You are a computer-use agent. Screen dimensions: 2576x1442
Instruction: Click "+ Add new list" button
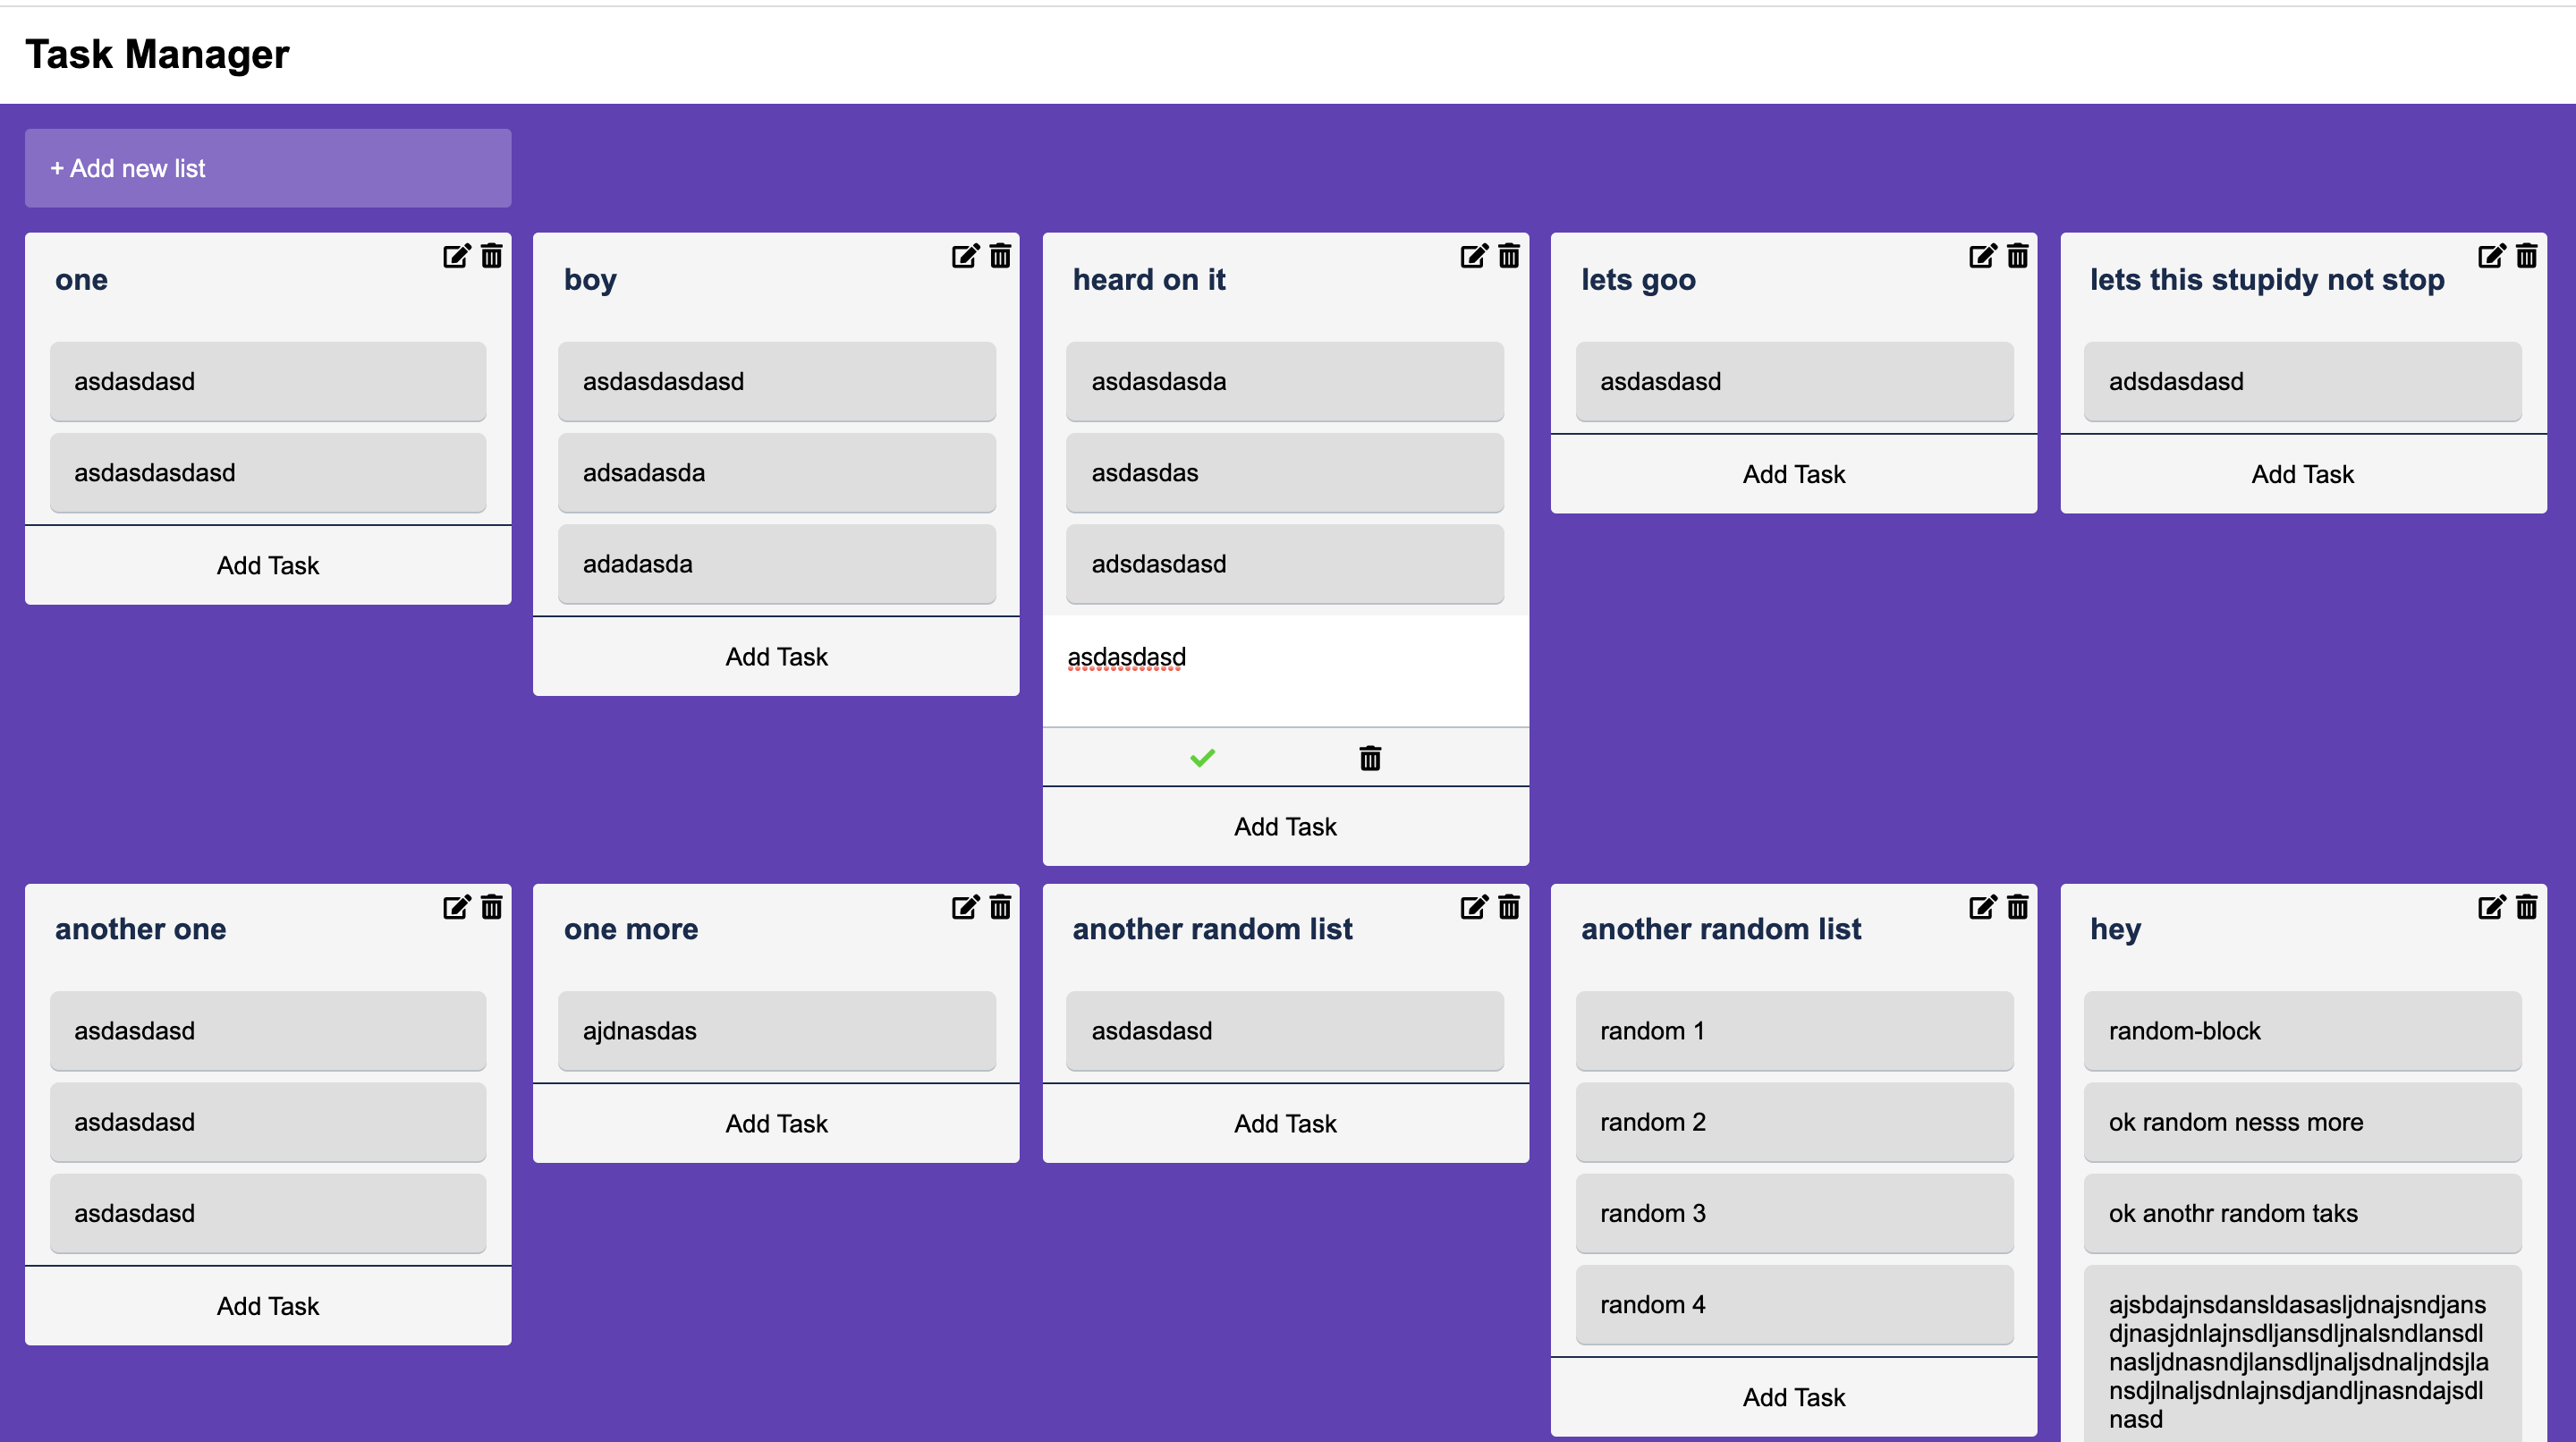[x=268, y=168]
